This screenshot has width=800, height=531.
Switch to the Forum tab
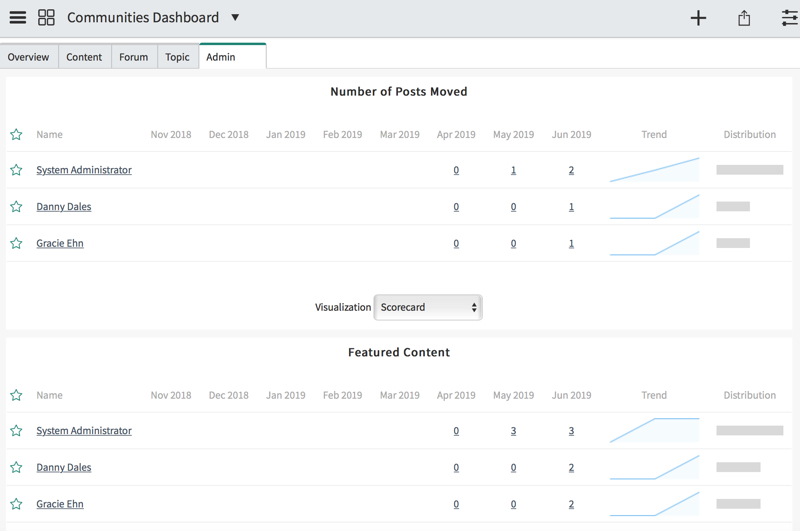pyautogui.click(x=134, y=57)
